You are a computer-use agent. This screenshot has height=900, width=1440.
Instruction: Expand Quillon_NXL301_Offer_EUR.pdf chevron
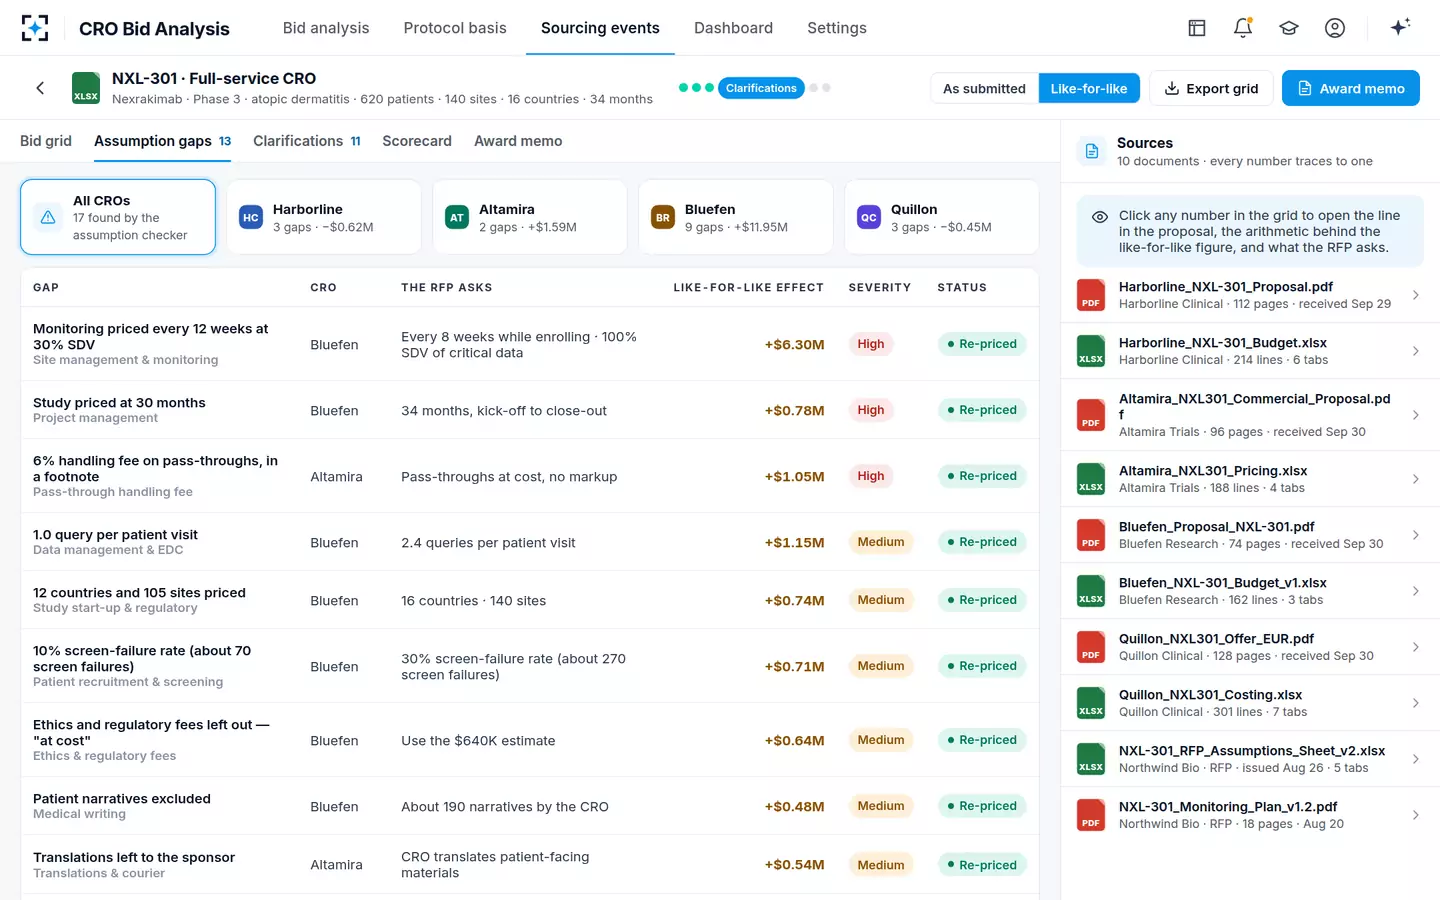coord(1416,647)
